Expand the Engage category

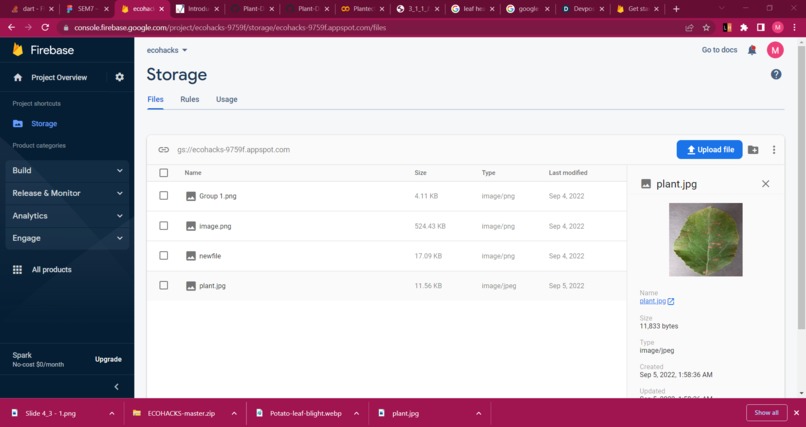click(x=67, y=238)
